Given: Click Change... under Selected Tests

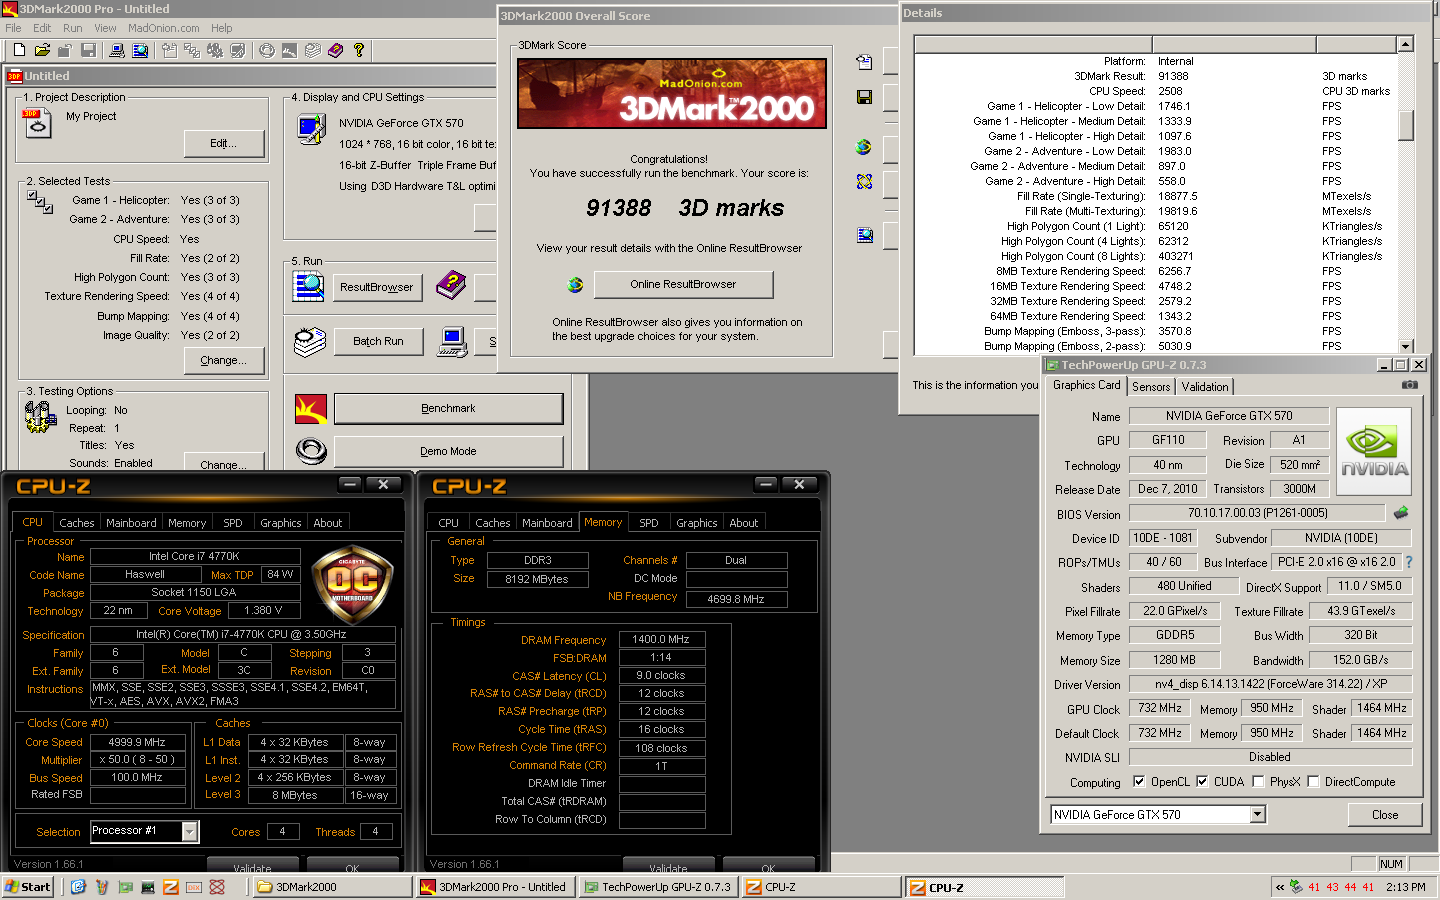Looking at the screenshot, I should pos(224,361).
